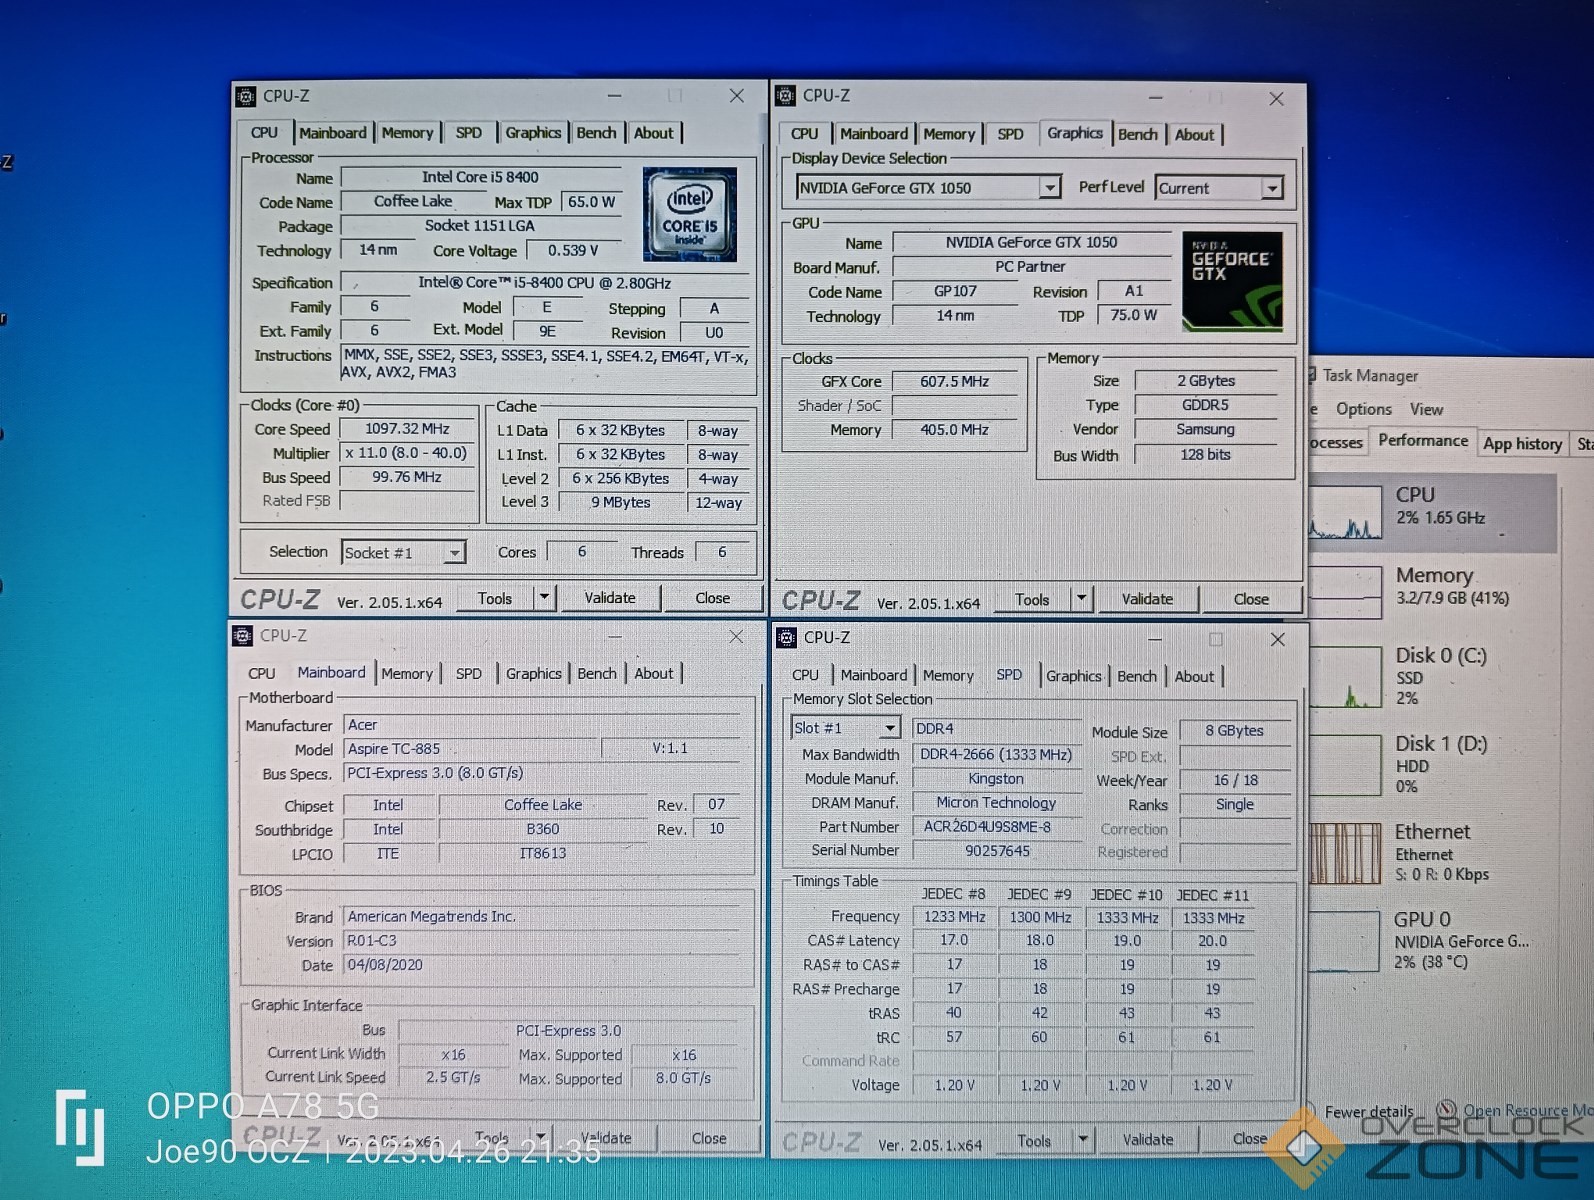The image size is (1594, 1200).
Task: Click the Intel Core i5 logo badge
Action: point(689,214)
